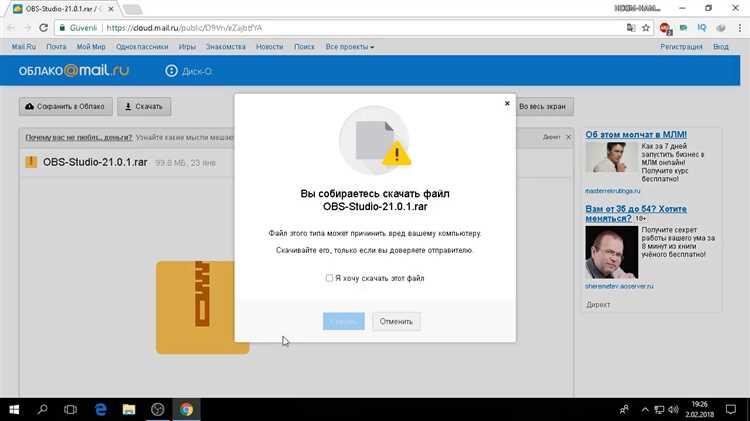The width and height of the screenshot is (750, 421).
Task: Click Сохранить в Облако button
Action: 66,107
